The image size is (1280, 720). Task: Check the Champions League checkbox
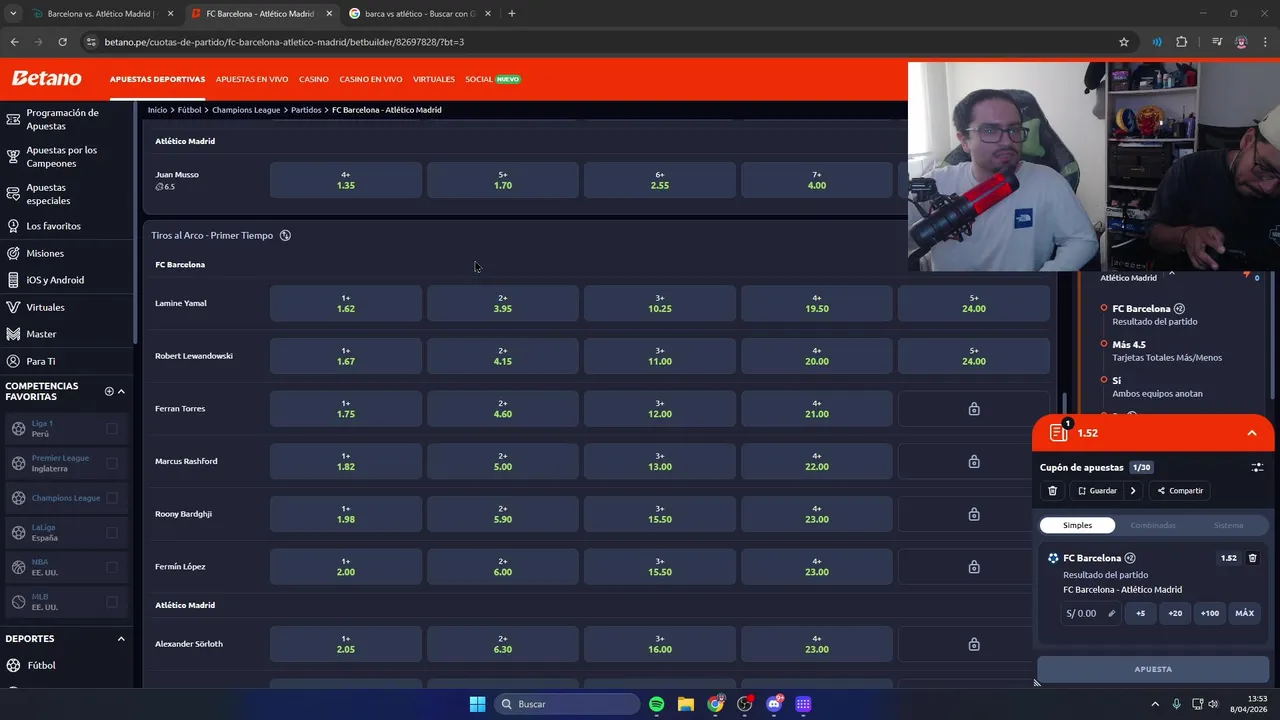coord(112,498)
